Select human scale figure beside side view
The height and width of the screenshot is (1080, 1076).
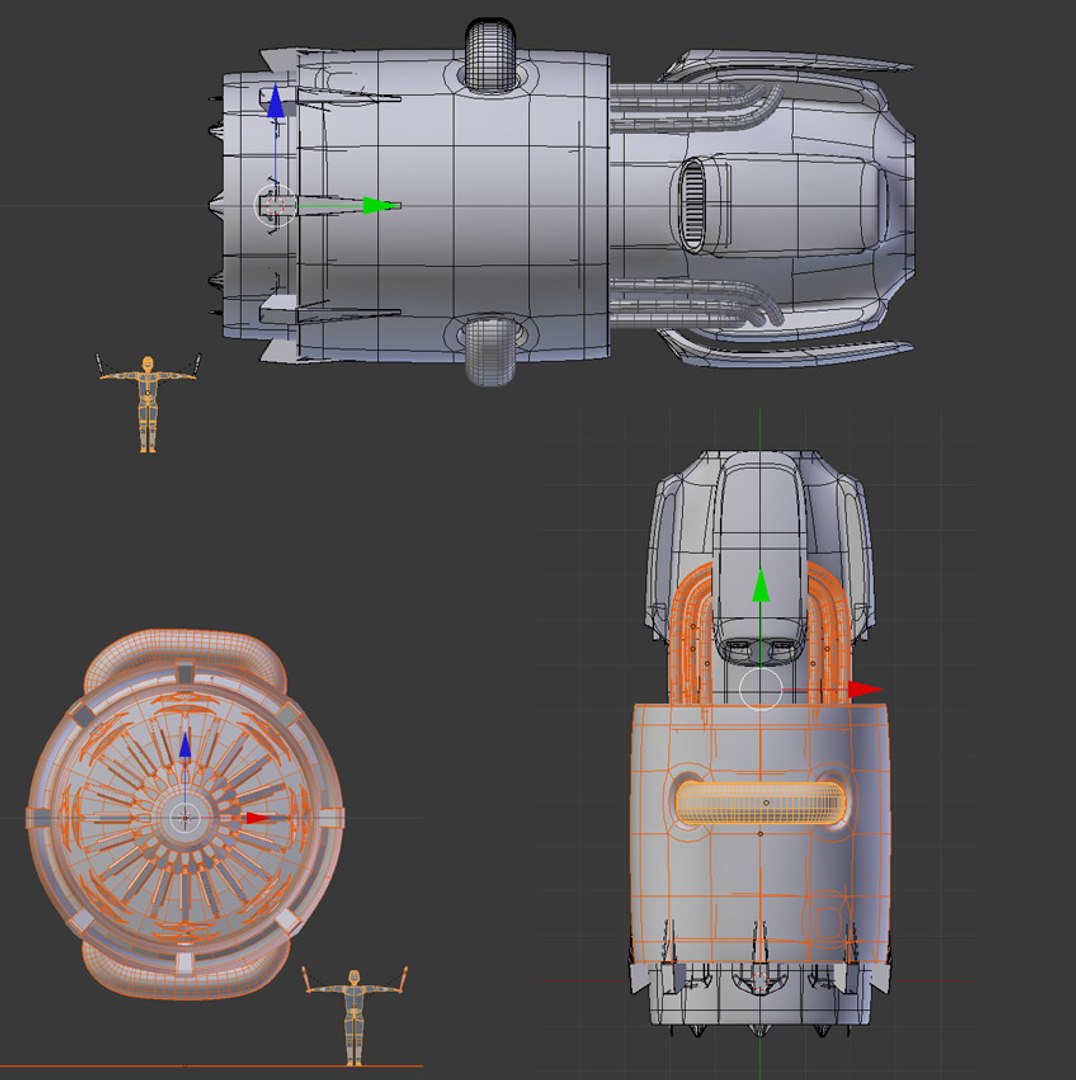tap(148, 403)
